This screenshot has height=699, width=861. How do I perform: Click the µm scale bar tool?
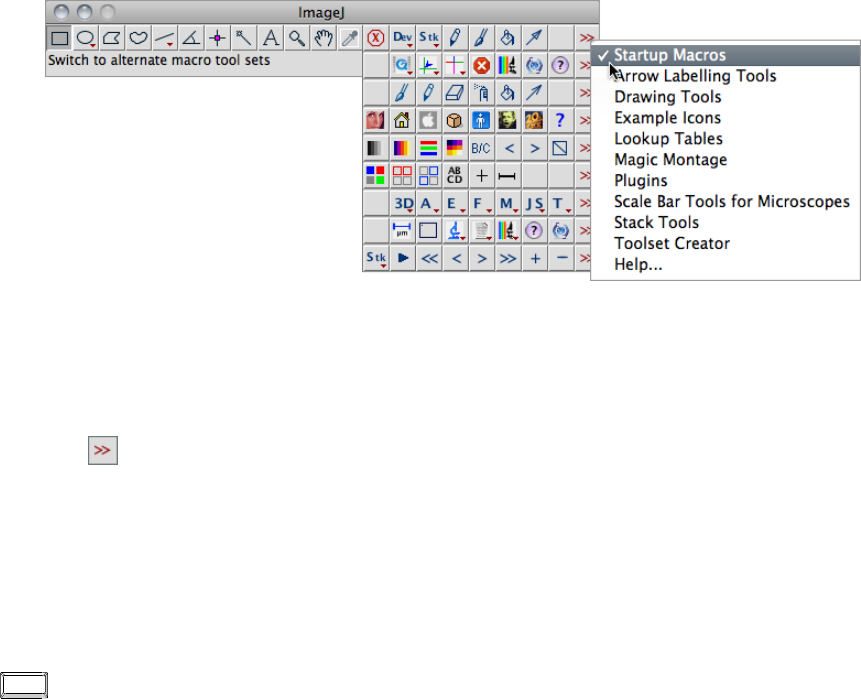402,231
